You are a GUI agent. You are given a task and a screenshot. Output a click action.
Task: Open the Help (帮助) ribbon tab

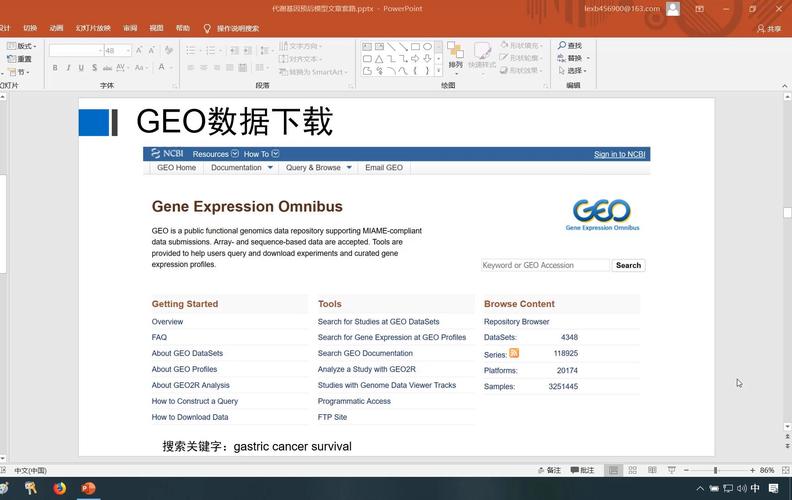coord(182,28)
